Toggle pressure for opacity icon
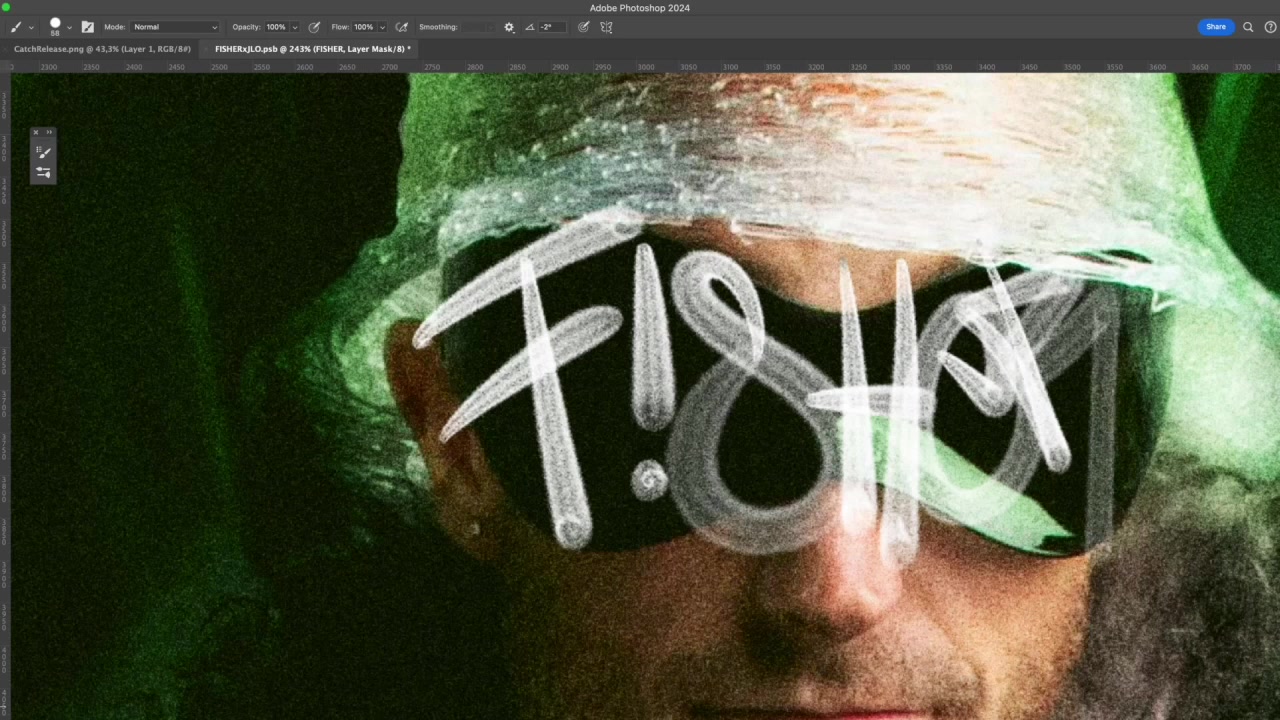Viewport: 1280px width, 720px height. (314, 27)
